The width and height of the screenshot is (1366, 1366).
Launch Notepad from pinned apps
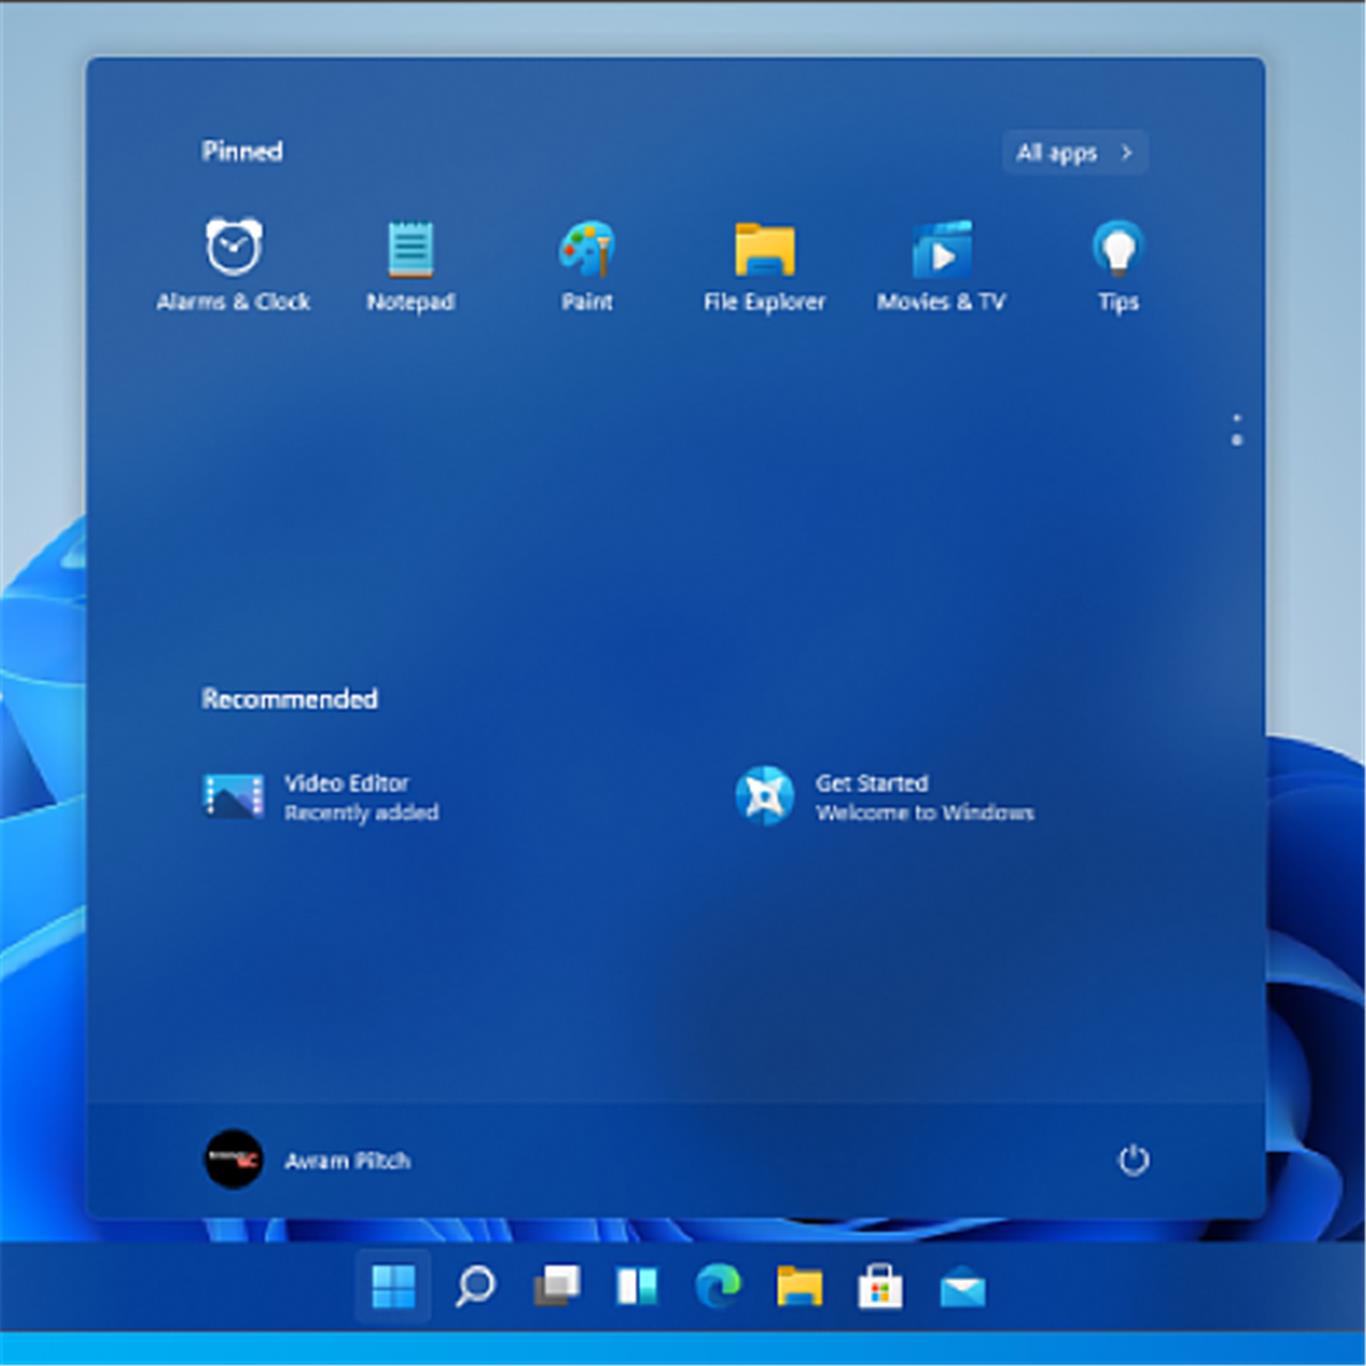tap(410, 263)
